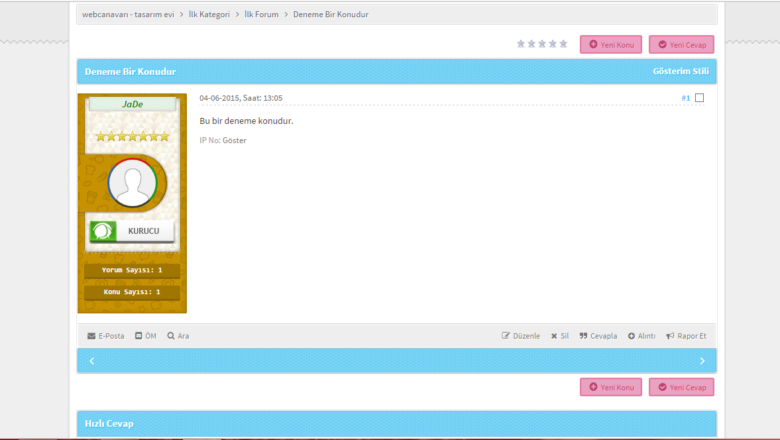The height and width of the screenshot is (440, 780).
Task: Rate thread with the third star
Action: click(x=542, y=44)
